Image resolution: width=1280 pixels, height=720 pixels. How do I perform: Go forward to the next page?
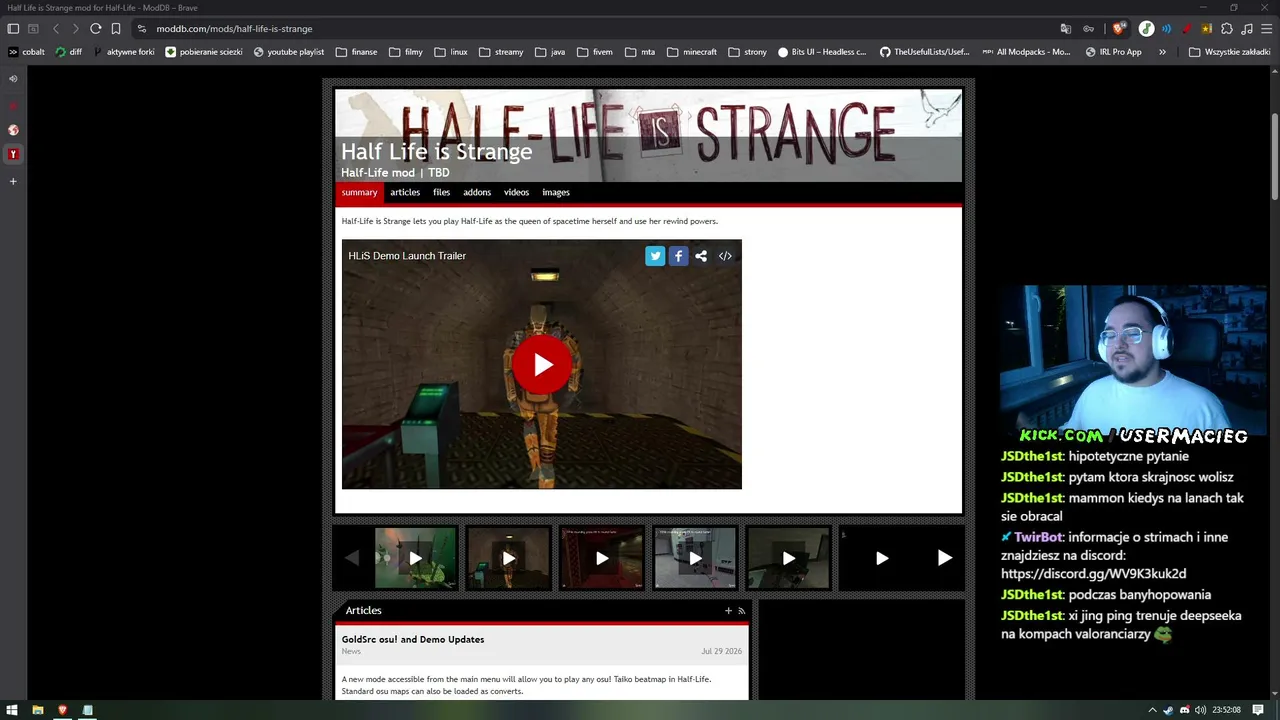point(75,29)
